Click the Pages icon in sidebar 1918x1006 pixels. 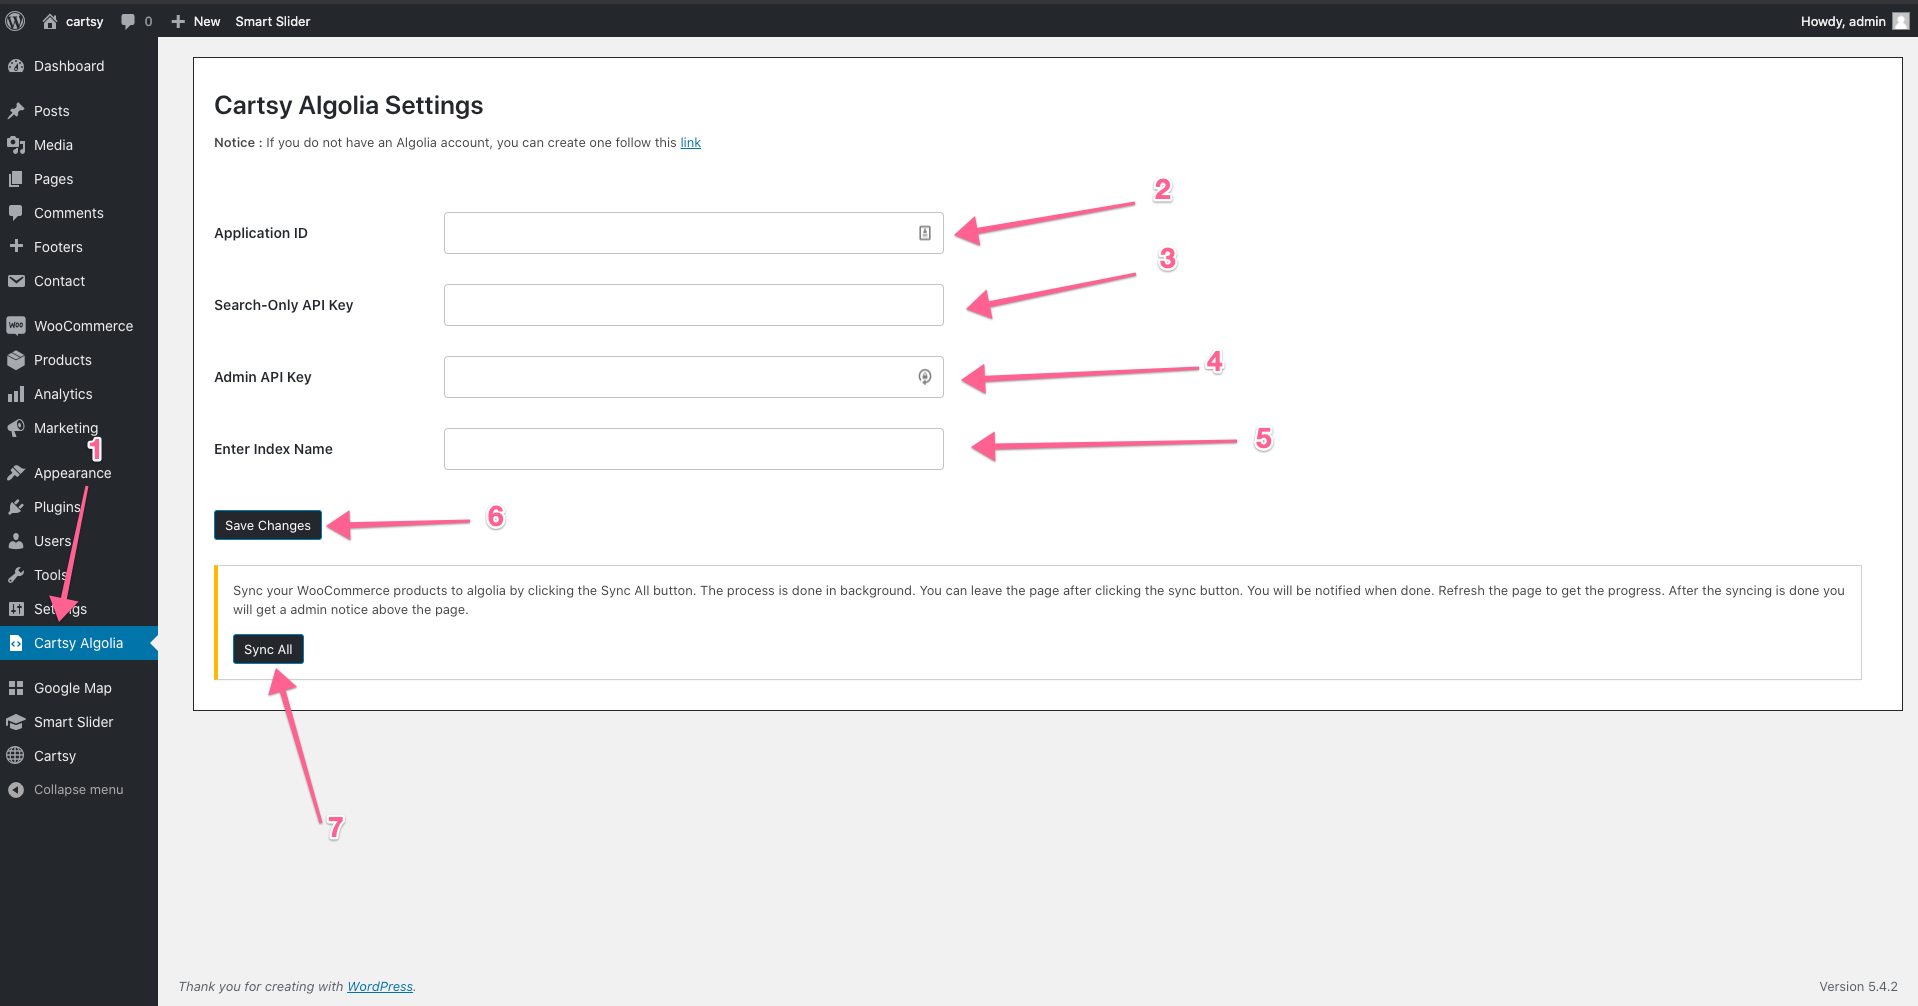[16, 179]
